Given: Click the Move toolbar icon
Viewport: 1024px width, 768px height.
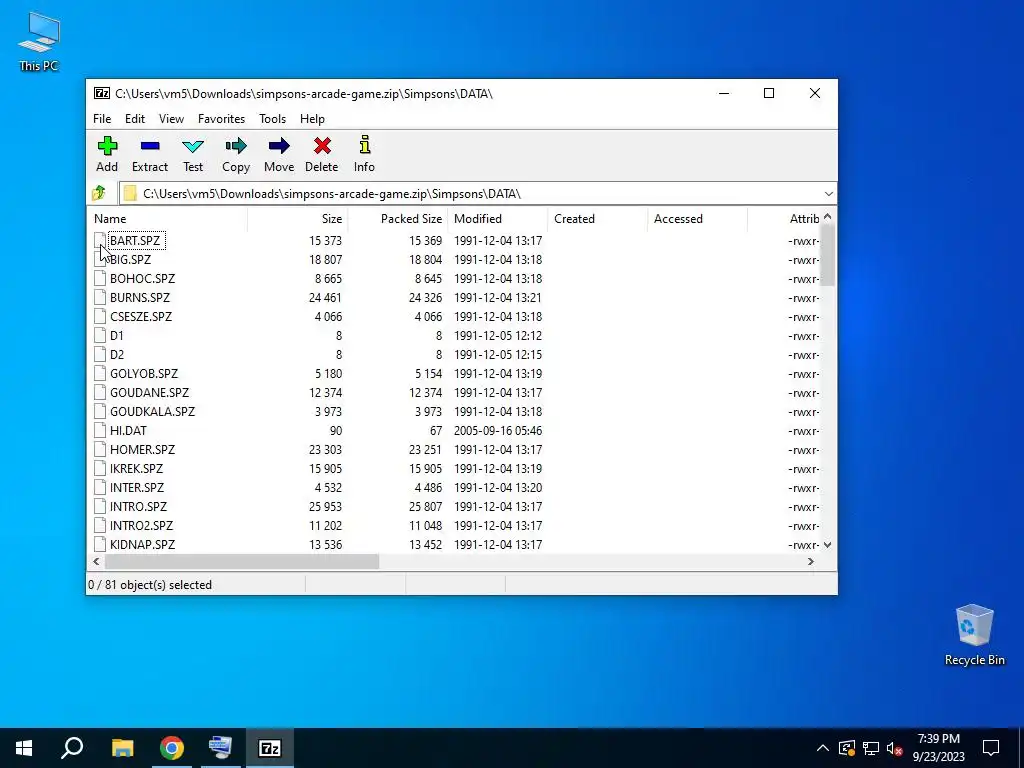Looking at the screenshot, I should tap(279, 146).
